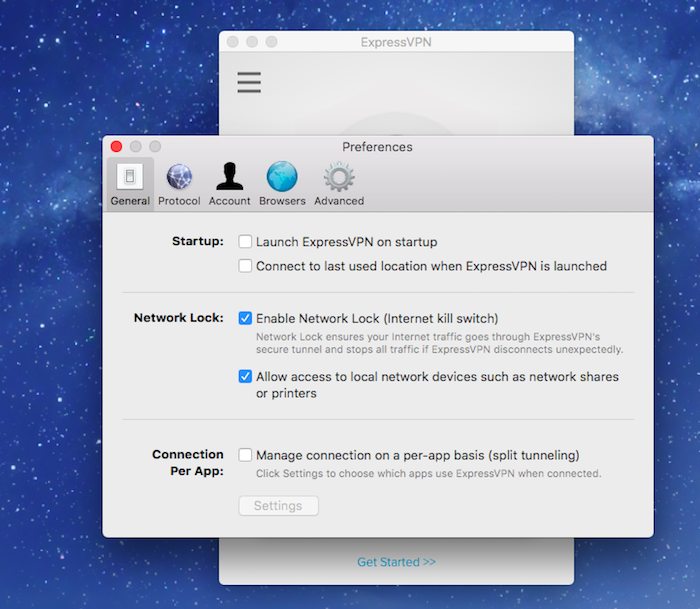Enable split tunneling per-app checkbox
This screenshot has height=609, width=700.
pyautogui.click(x=245, y=455)
